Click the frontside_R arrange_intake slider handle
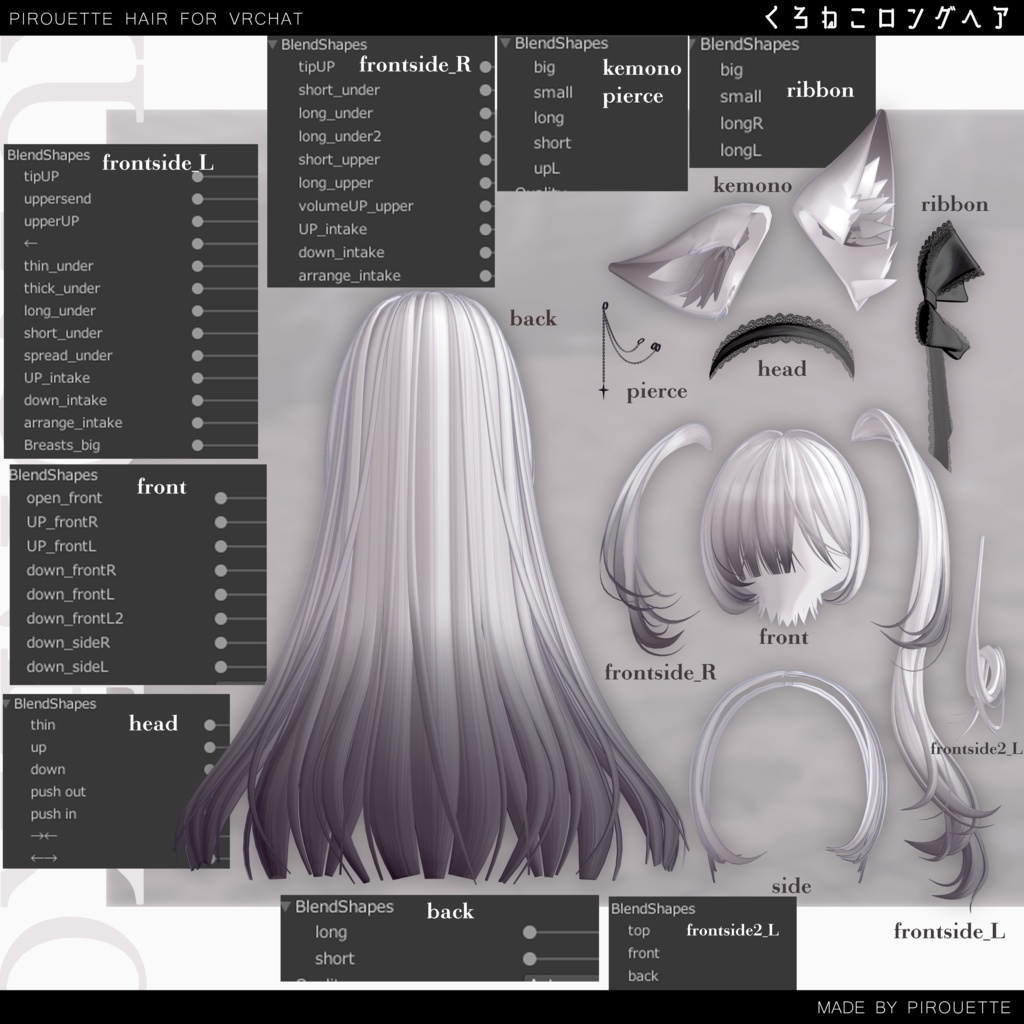The width and height of the screenshot is (1024, 1024). coord(485,276)
